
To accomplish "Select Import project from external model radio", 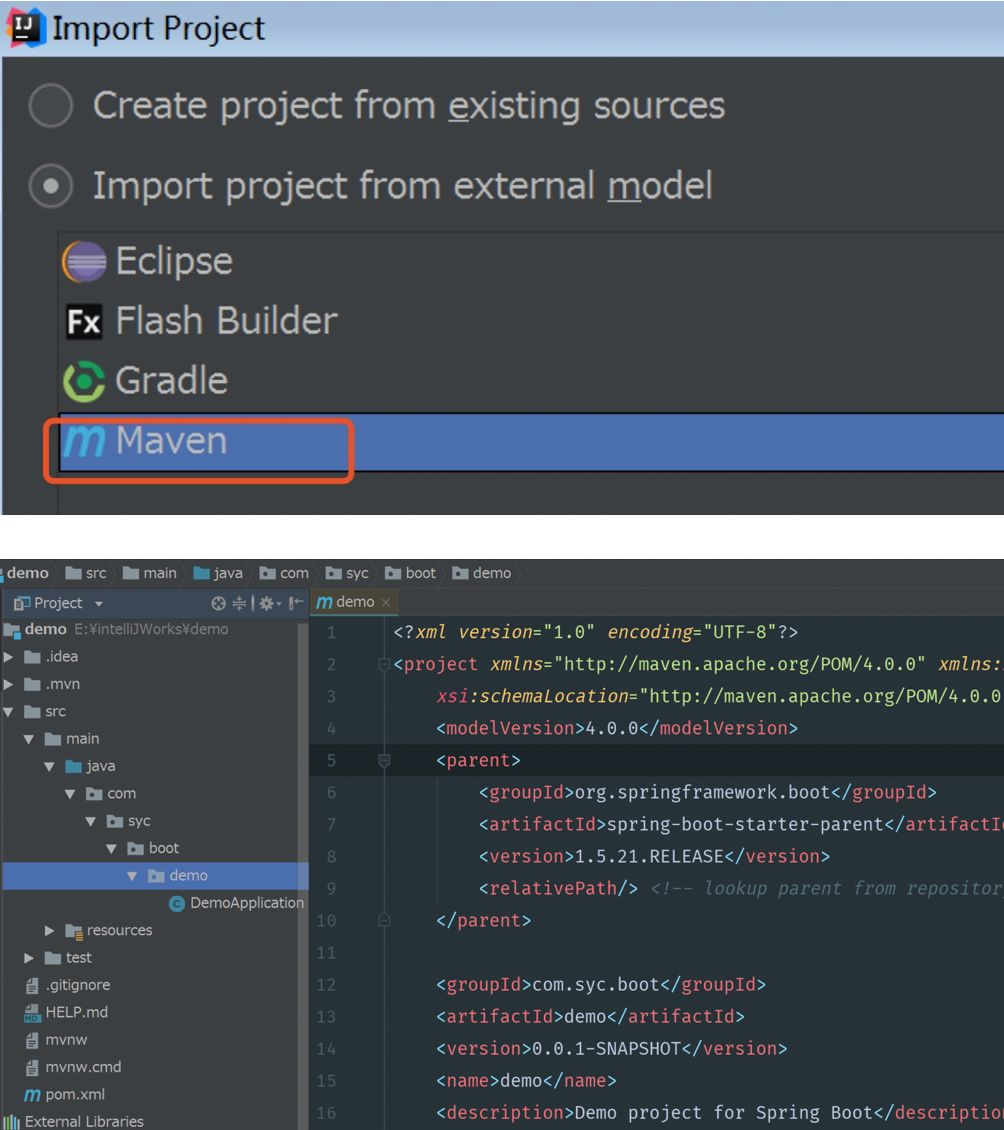I will [x=50, y=186].
